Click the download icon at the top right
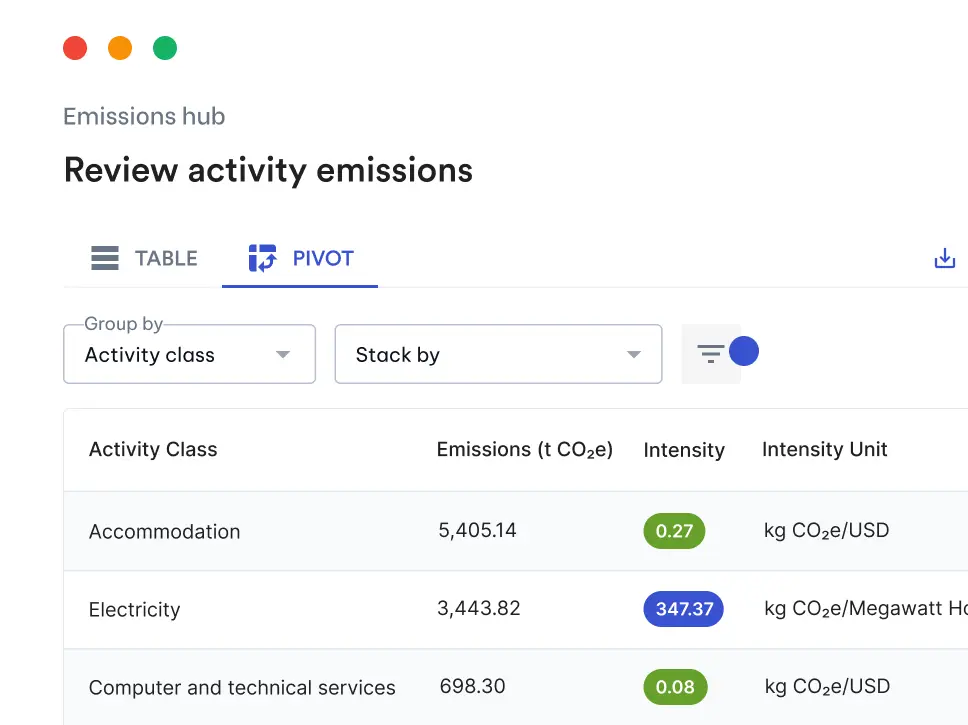 tap(944, 257)
